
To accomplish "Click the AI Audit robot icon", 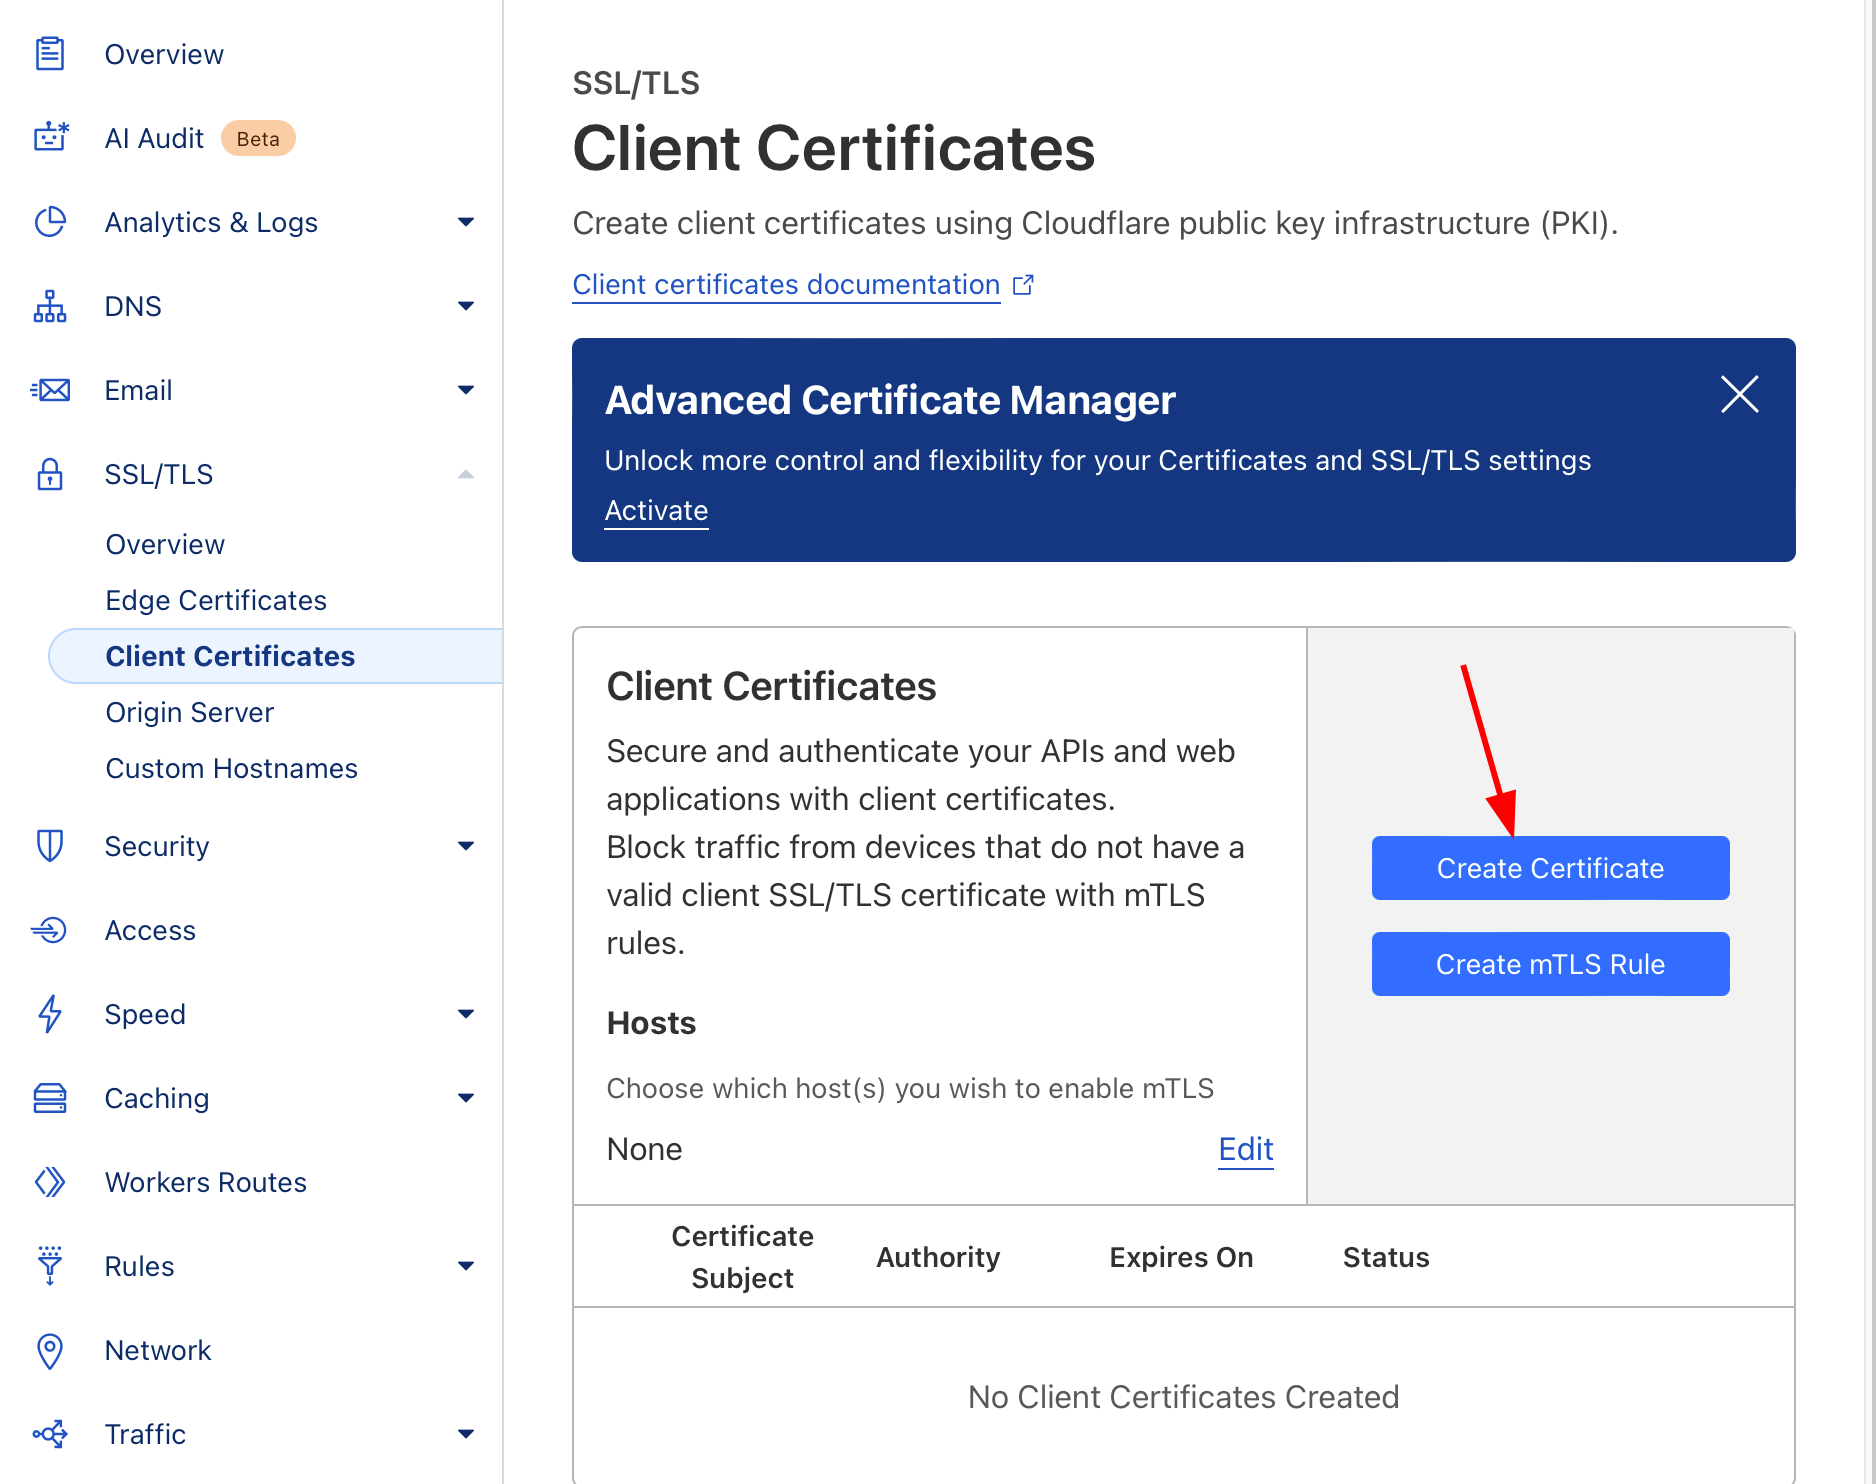I will coord(50,138).
